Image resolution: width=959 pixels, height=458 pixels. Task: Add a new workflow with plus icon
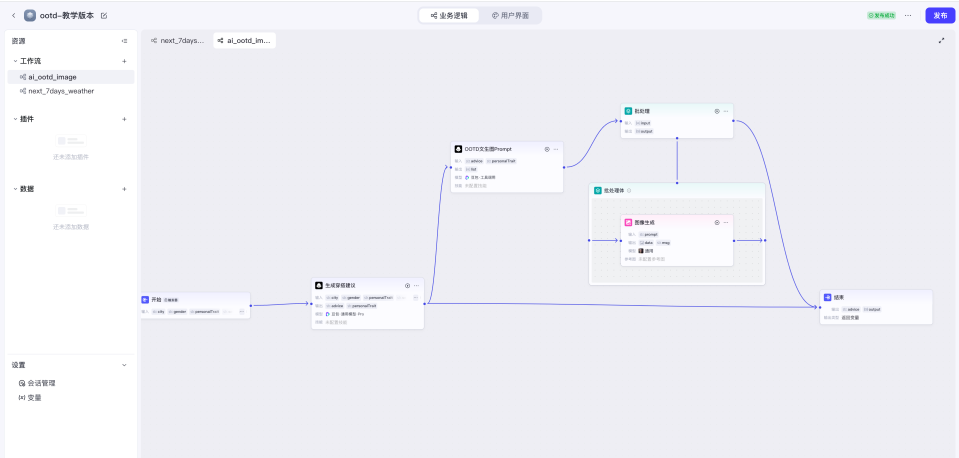[124, 61]
